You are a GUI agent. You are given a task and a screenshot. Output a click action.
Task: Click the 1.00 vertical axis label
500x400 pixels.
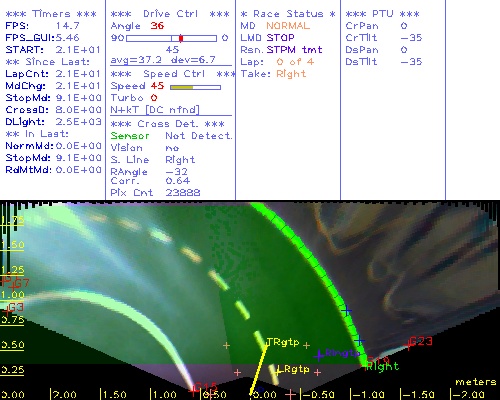coord(12,295)
